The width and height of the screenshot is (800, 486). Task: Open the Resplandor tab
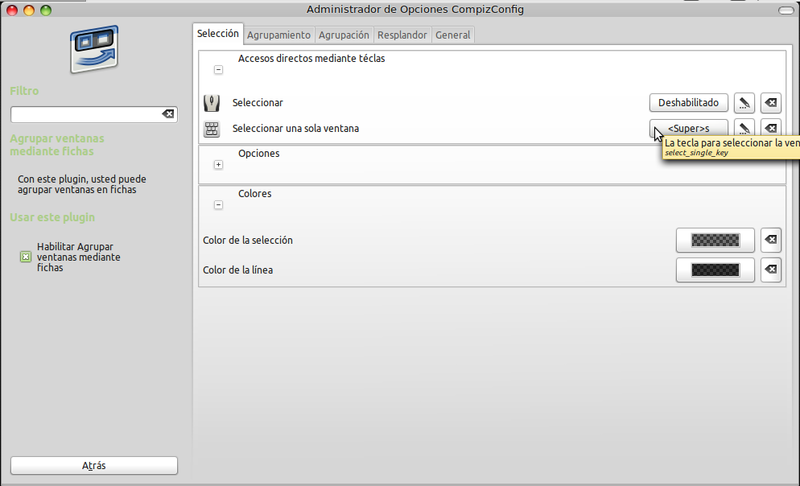[403, 35]
